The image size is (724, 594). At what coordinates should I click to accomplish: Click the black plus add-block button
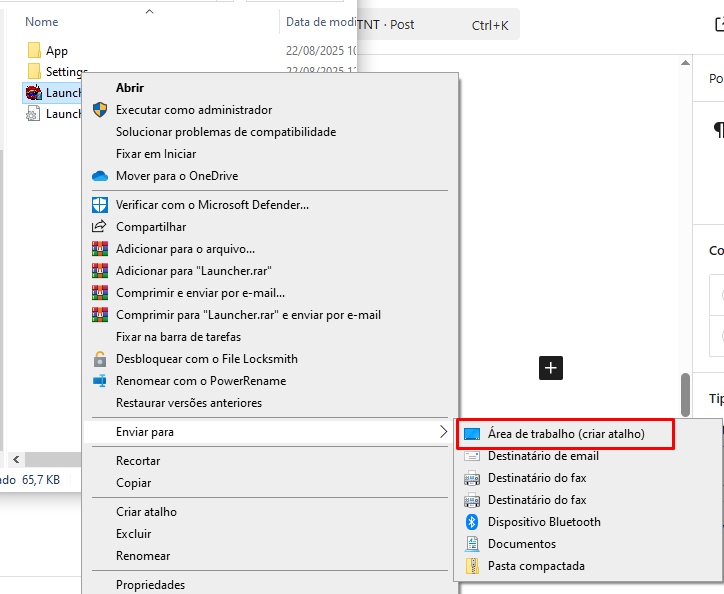pos(551,367)
